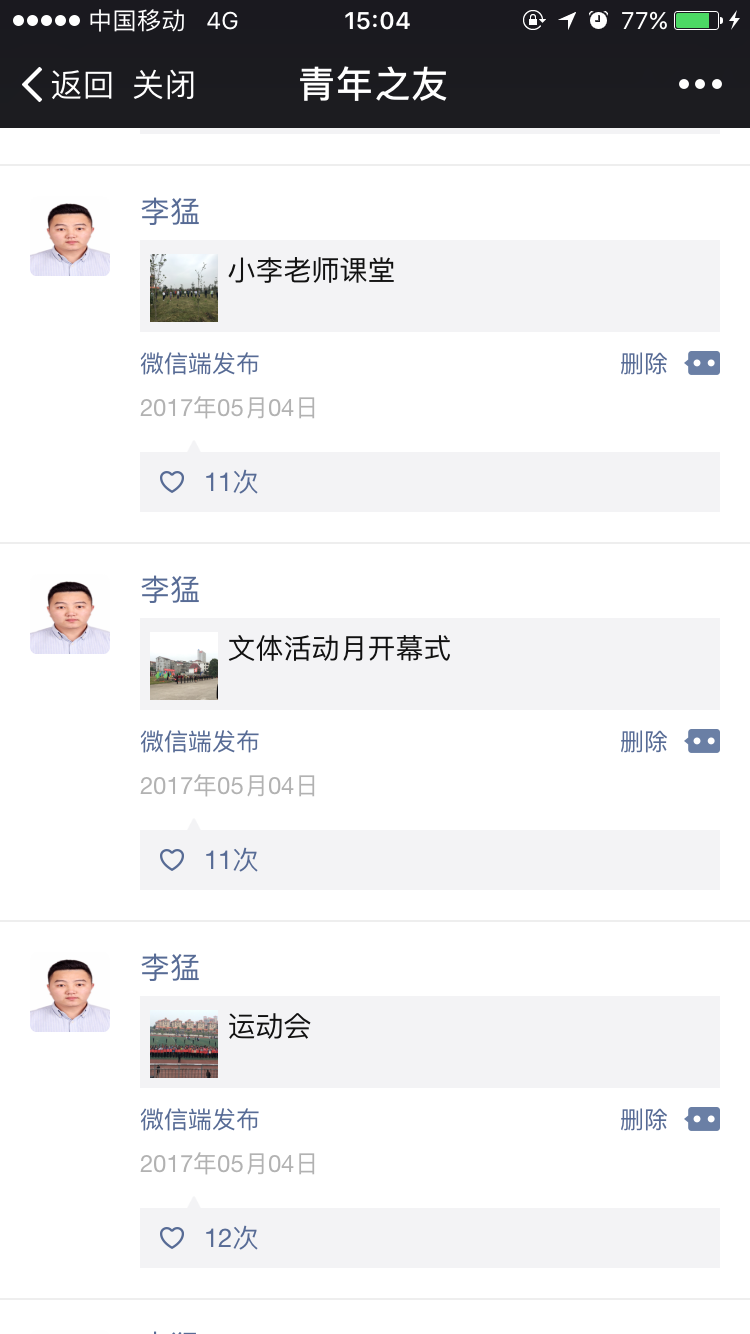
Task: Delete the 文体活动月开幕式 post
Action: [643, 742]
